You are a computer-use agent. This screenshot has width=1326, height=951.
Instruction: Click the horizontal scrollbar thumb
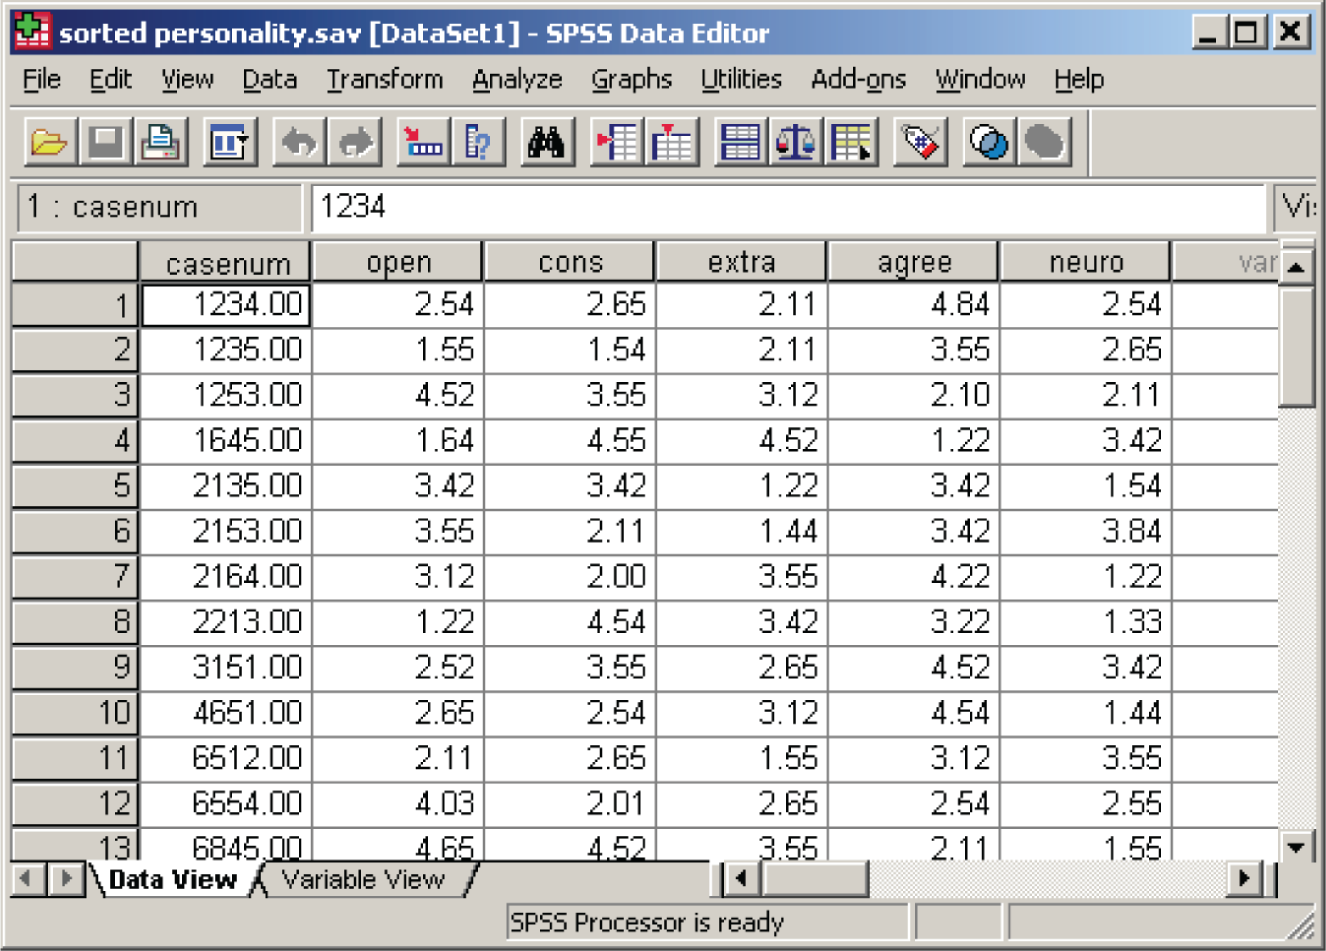click(814, 879)
